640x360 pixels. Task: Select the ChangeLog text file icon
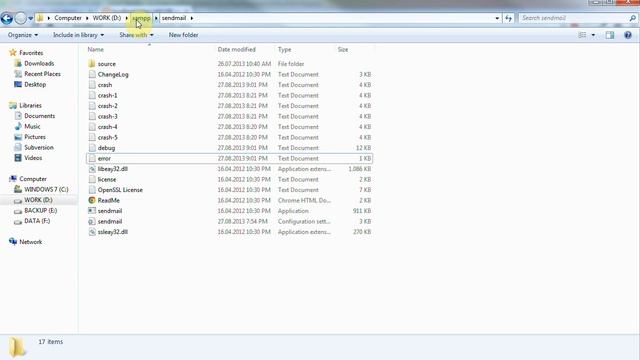pyautogui.click(x=92, y=74)
